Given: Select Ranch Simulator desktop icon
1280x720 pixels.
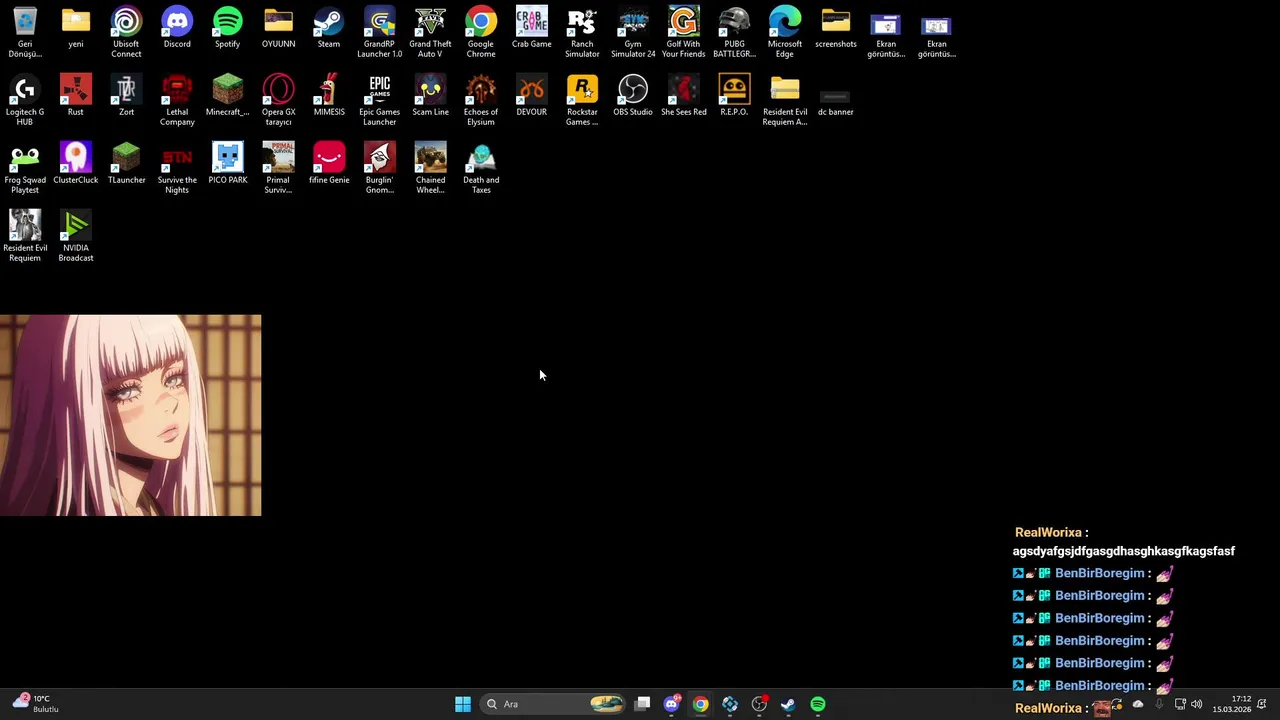Looking at the screenshot, I should click(x=582, y=32).
